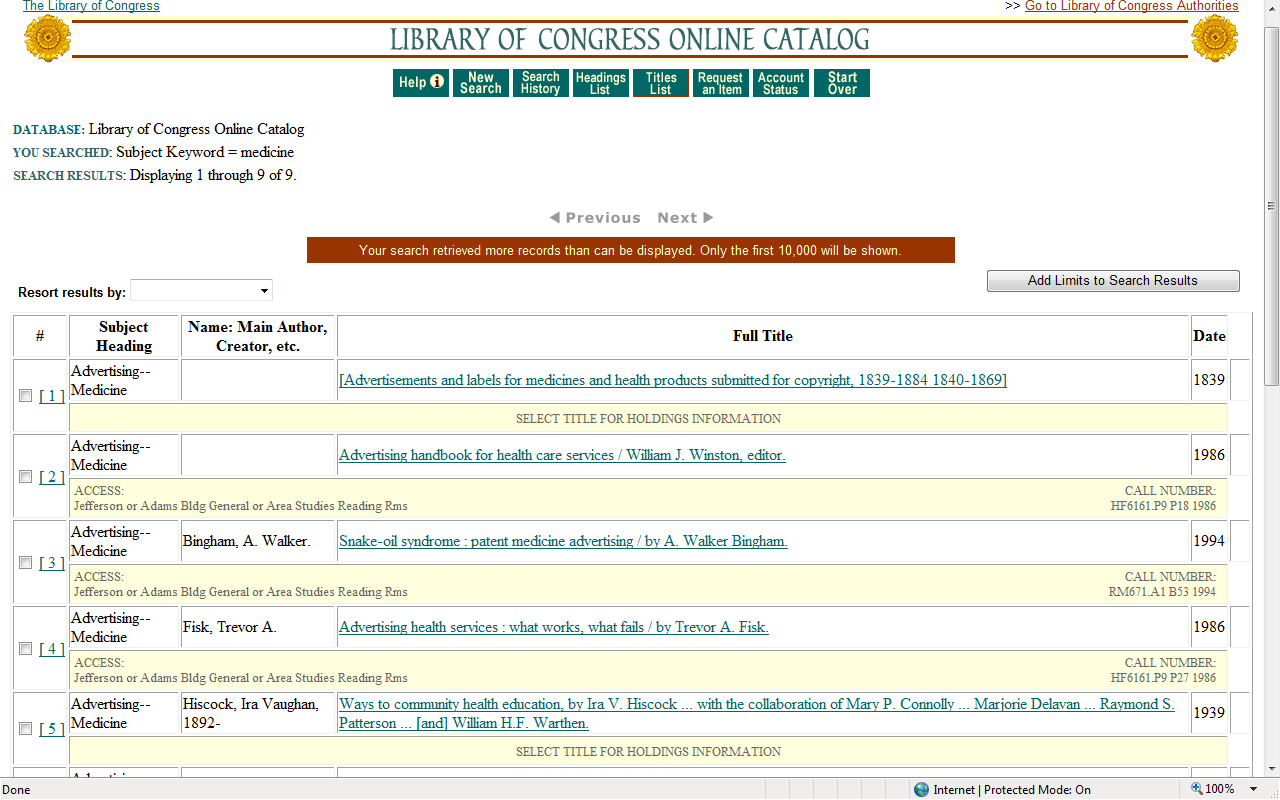Click the Date column header
The width and height of the screenshot is (1280, 800).
[1209, 336]
